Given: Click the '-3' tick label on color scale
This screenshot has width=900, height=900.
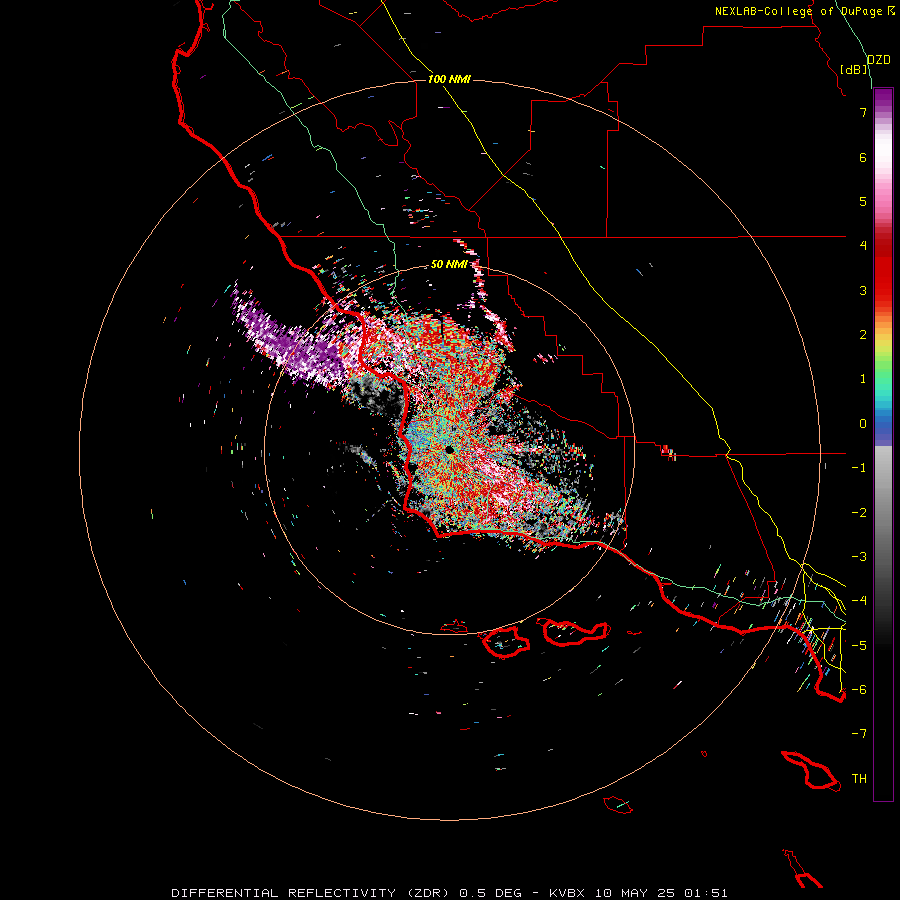Looking at the screenshot, I should click(859, 557).
